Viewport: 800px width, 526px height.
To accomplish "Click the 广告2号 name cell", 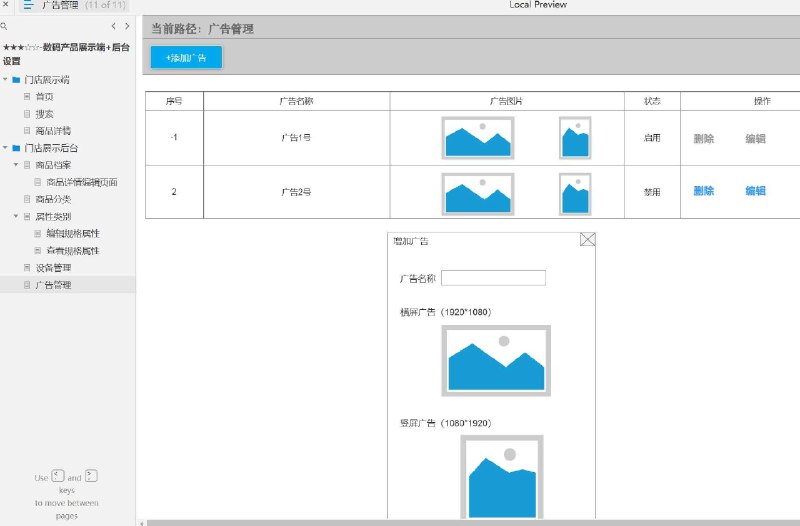I will click(296, 192).
